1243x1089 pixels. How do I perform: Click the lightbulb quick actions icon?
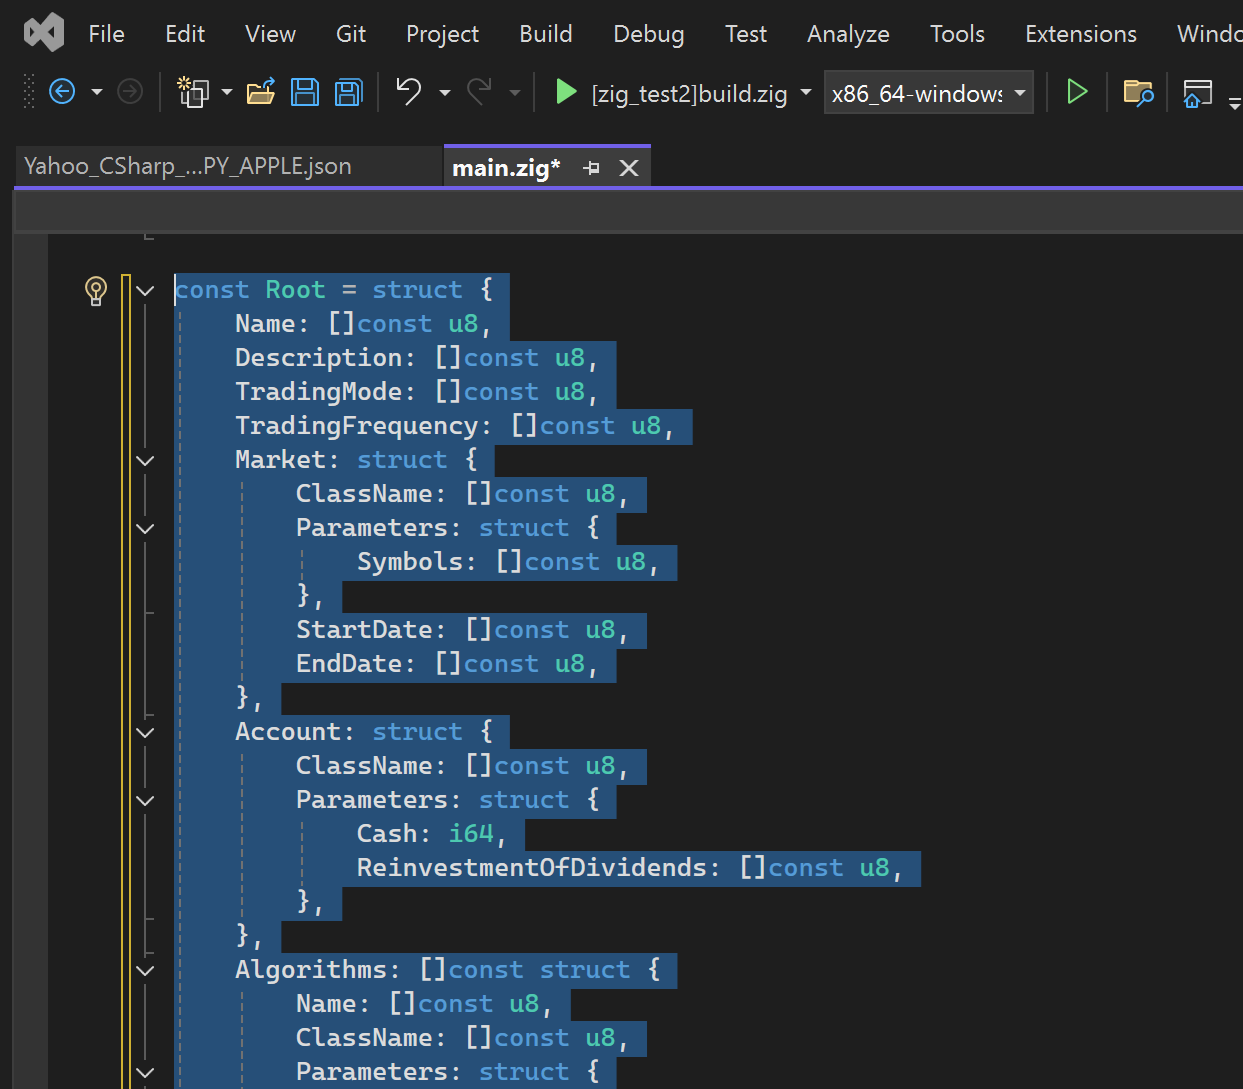tap(96, 291)
